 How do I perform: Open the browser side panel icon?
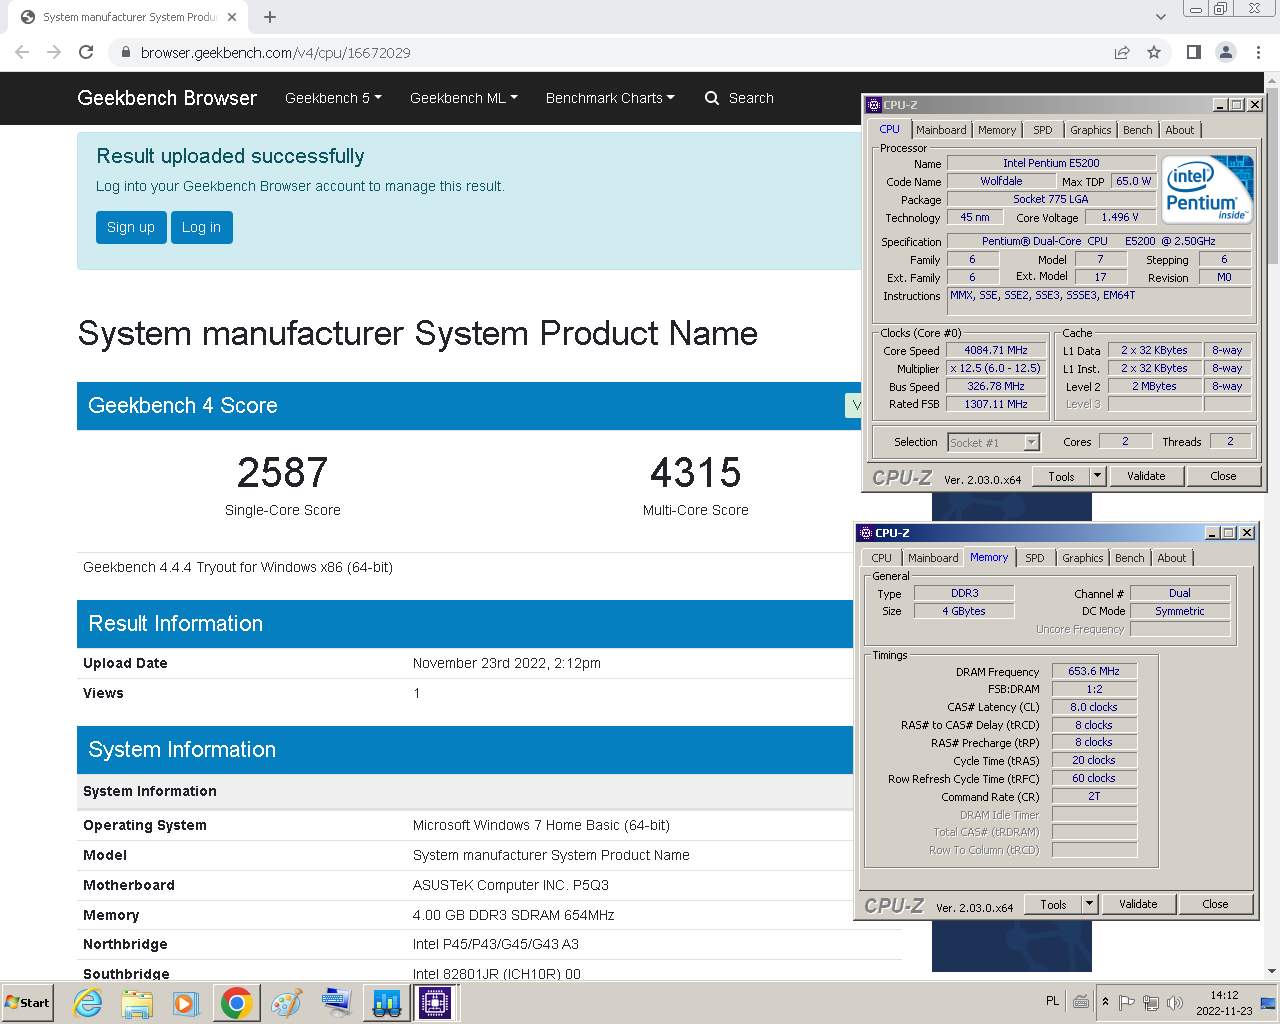point(1194,52)
